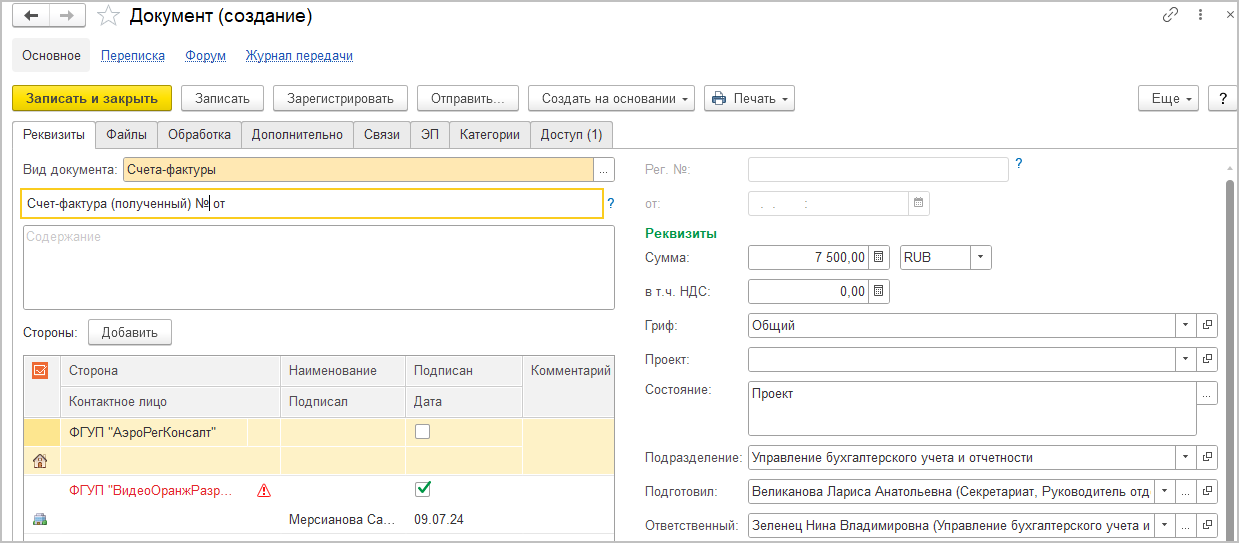
Task: Open the Создать на основании dropdown
Action: [611, 98]
